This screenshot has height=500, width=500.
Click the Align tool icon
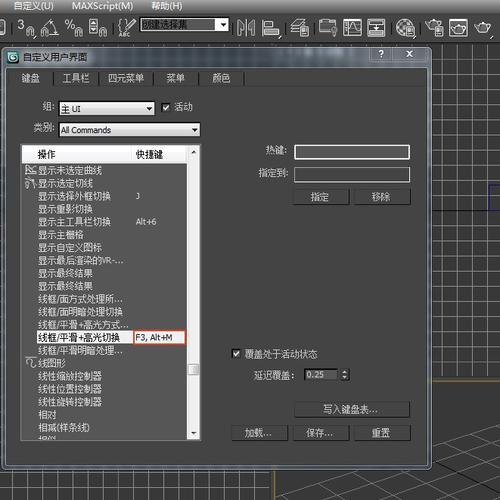271,27
